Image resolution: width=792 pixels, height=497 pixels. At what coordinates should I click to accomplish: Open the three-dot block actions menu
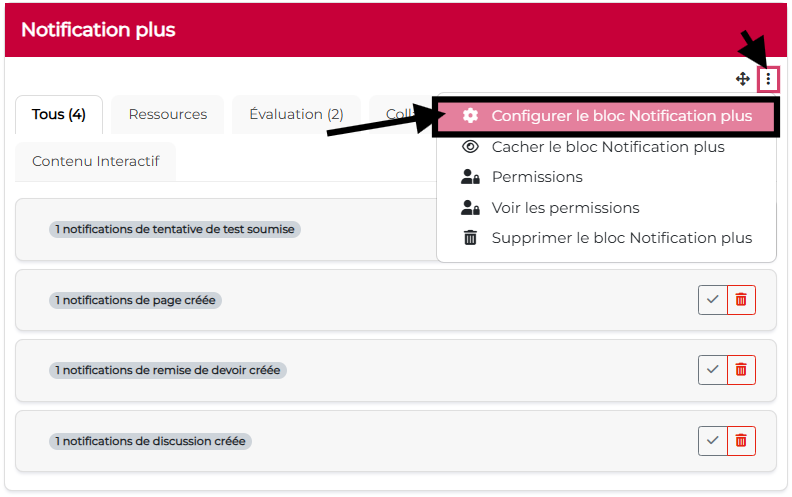coord(768,79)
